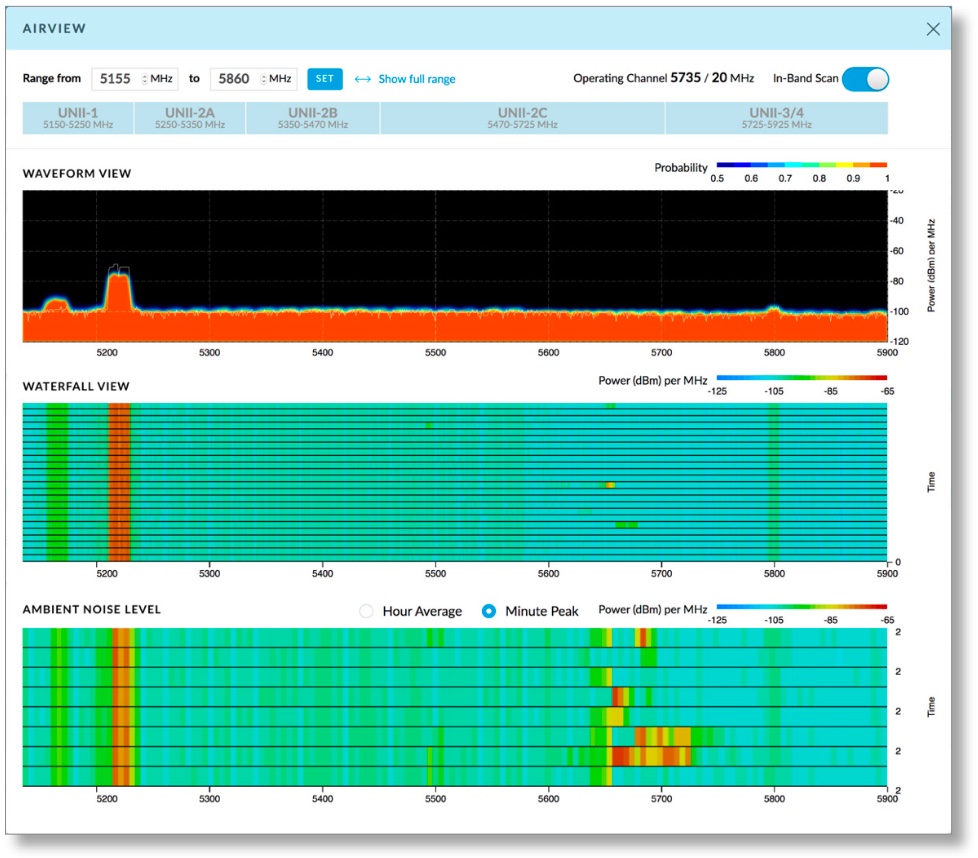Click the Ambient Noise Level power color scale

801,606
